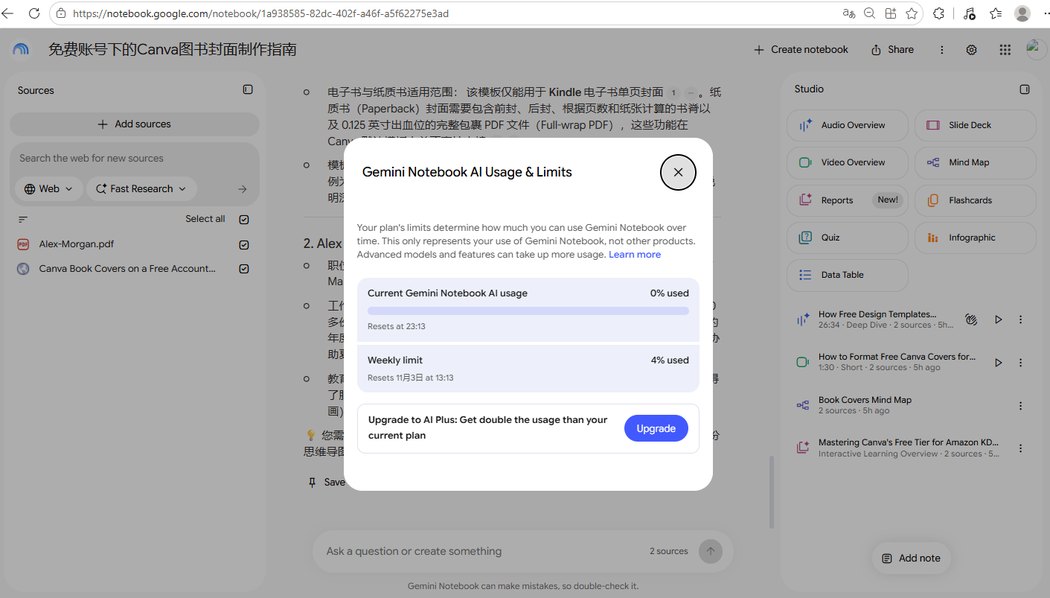The height and width of the screenshot is (598, 1050).
Task: Click the Weekly limit usage row
Action: 528,368
